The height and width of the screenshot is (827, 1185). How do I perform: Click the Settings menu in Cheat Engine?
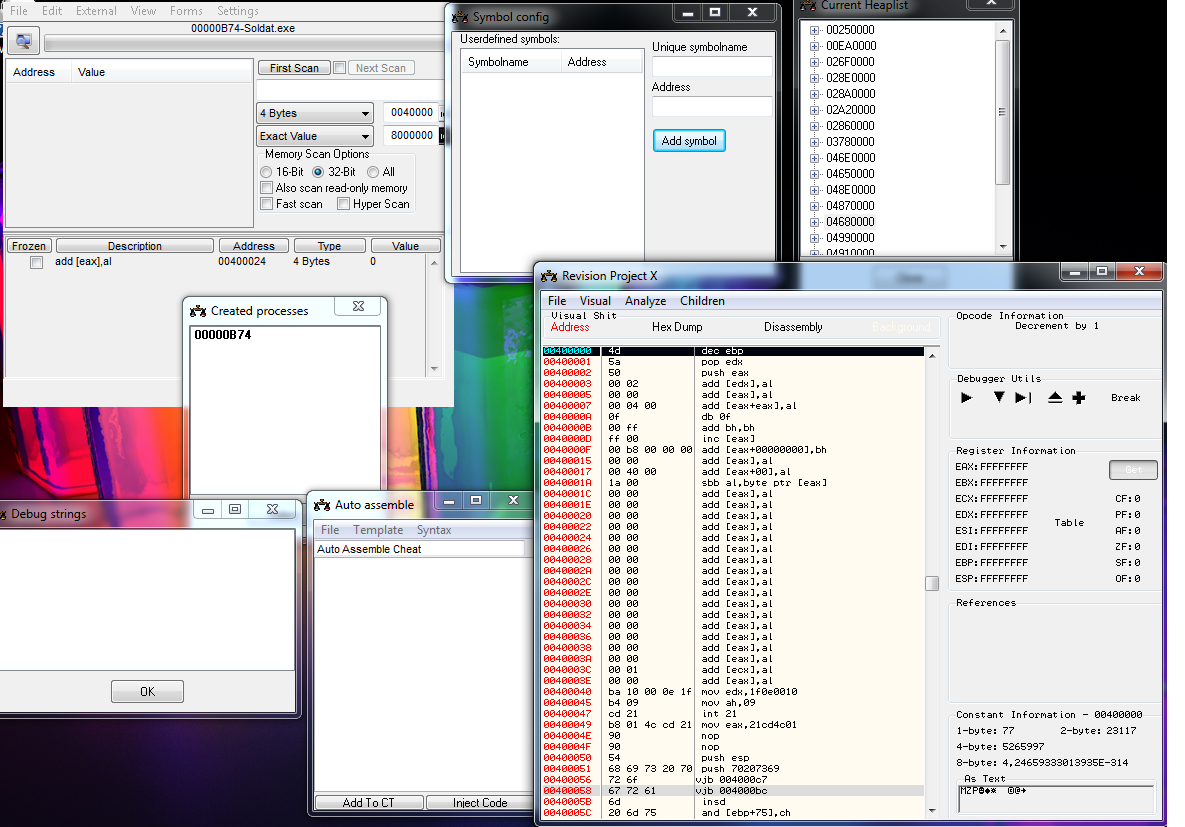pos(237,11)
